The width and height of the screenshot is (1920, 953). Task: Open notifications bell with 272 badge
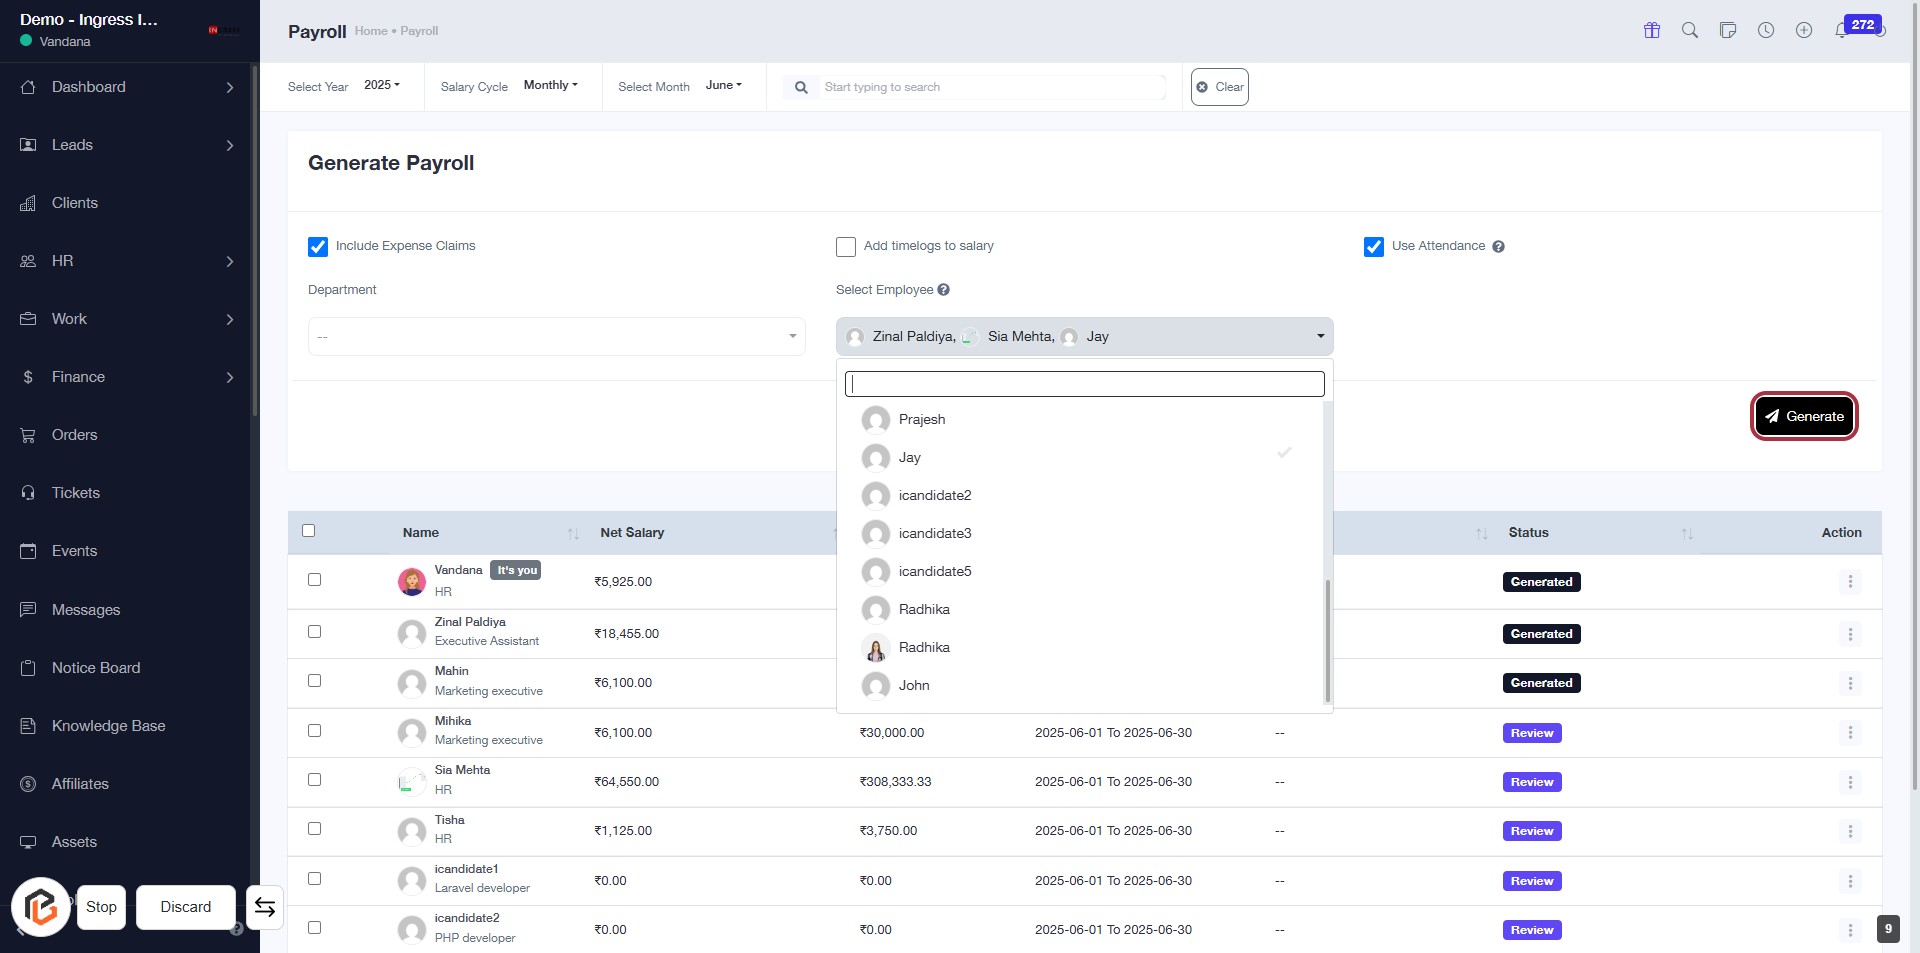1842,30
